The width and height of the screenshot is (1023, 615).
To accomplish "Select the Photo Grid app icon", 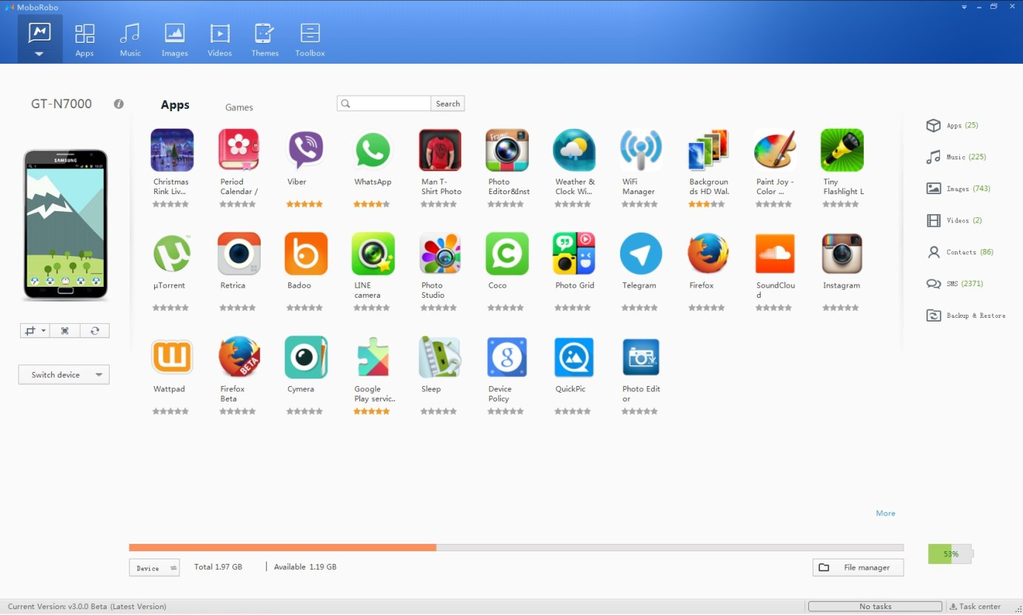I will [x=574, y=254].
